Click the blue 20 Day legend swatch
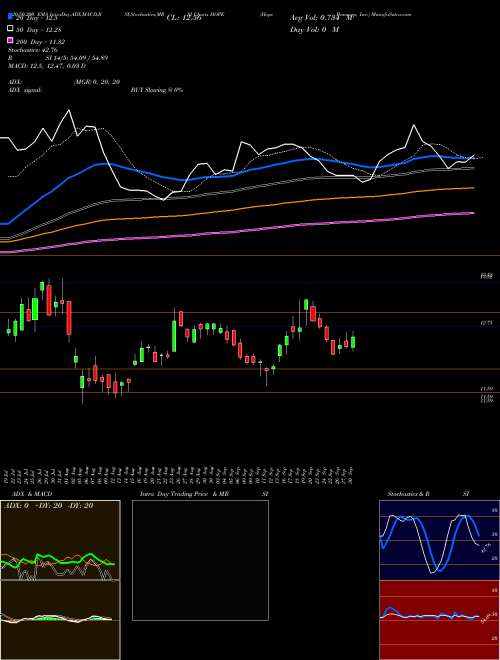This screenshot has height=660, width=500. 11,17
